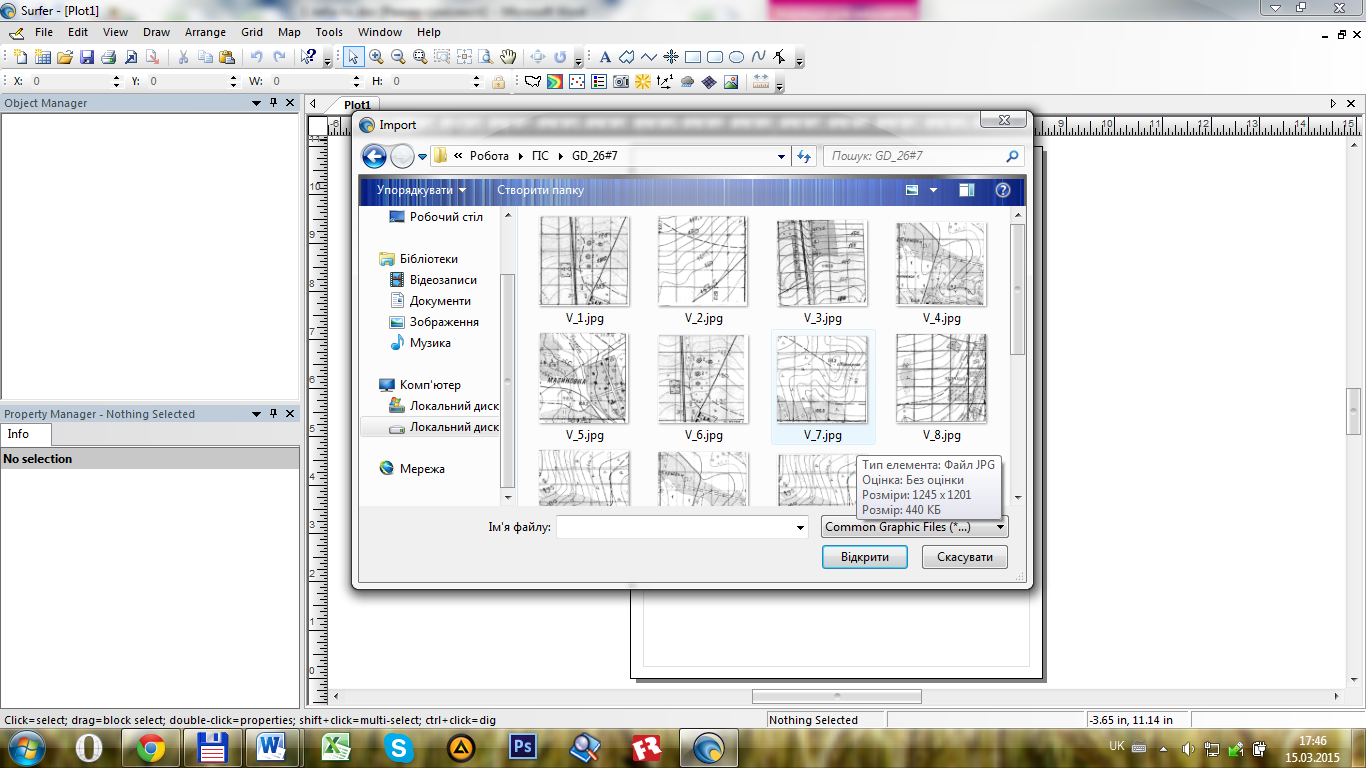
Task: Select the Spline polyline tool
Action: pos(758,57)
